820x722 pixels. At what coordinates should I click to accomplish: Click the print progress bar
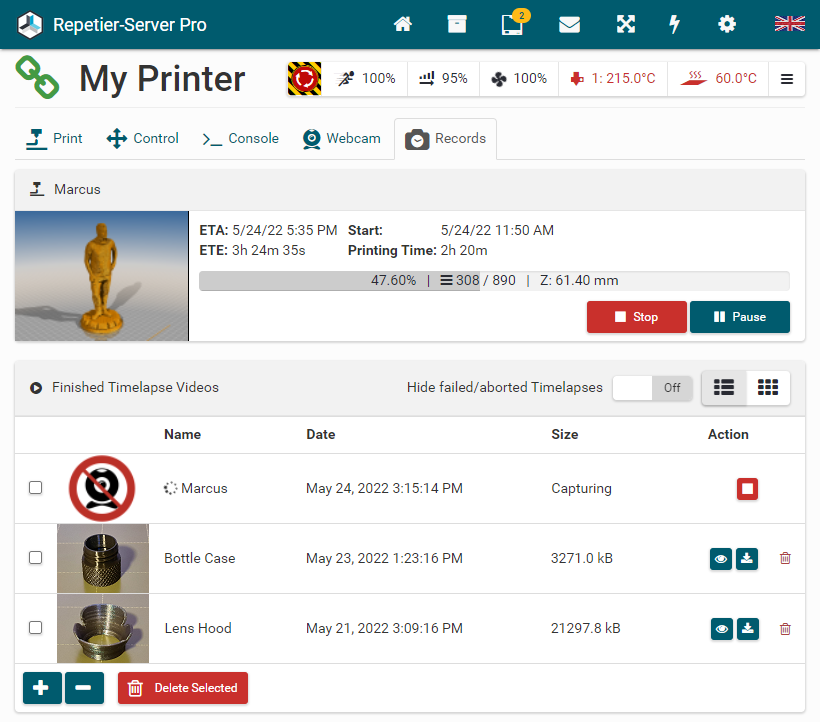coord(494,281)
